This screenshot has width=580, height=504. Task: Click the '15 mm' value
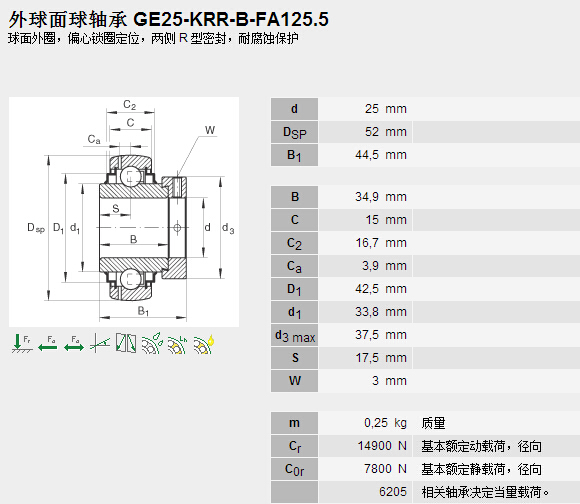(386, 220)
